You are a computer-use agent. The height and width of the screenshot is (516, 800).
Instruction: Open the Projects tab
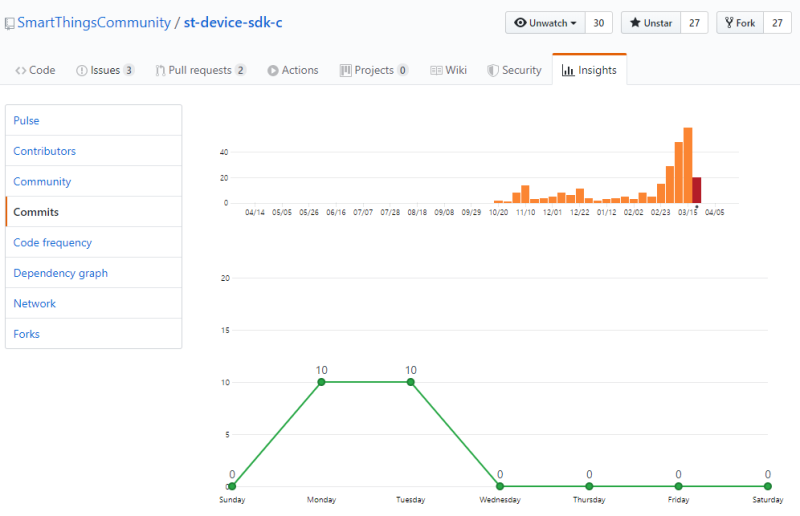(x=373, y=70)
